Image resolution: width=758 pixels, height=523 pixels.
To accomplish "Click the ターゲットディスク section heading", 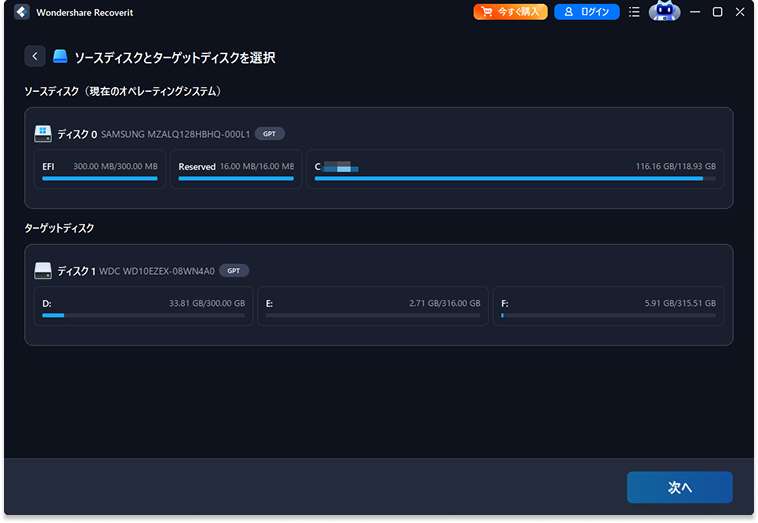I will click(59, 228).
